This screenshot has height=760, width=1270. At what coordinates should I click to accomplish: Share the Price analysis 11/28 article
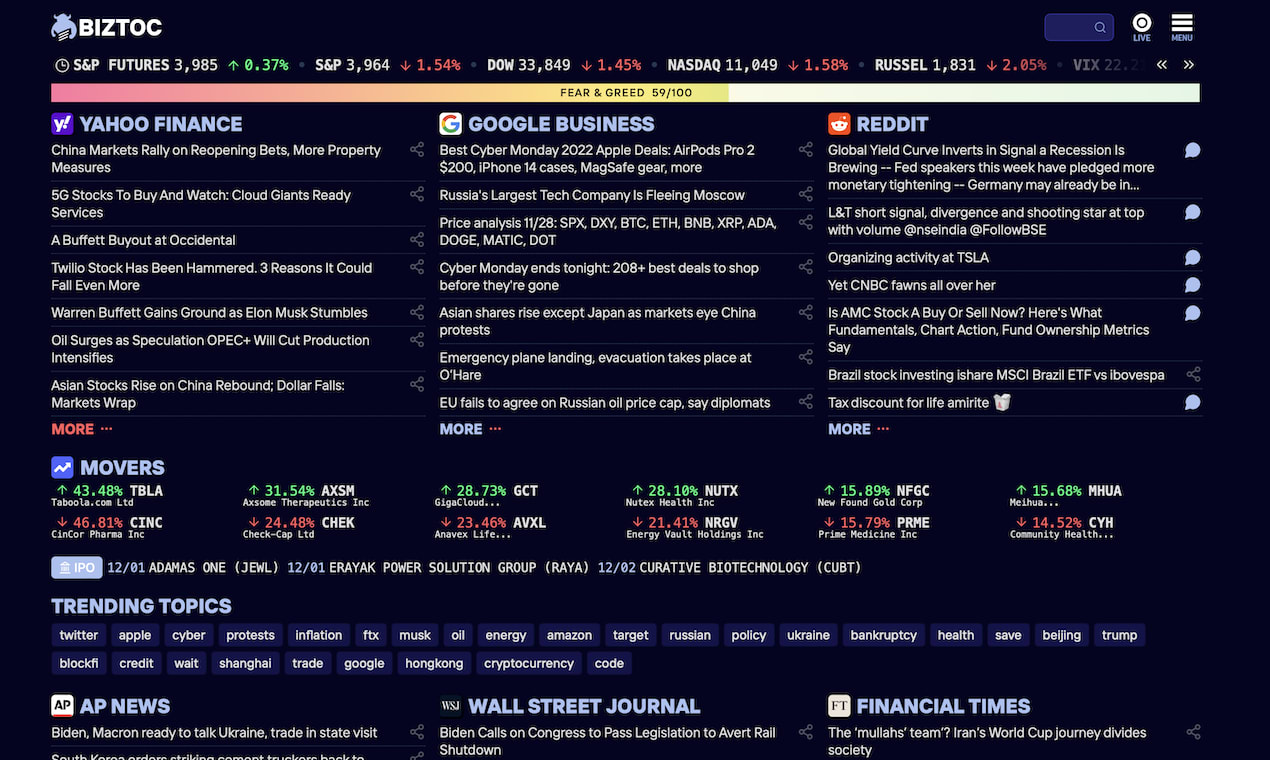[x=805, y=222]
